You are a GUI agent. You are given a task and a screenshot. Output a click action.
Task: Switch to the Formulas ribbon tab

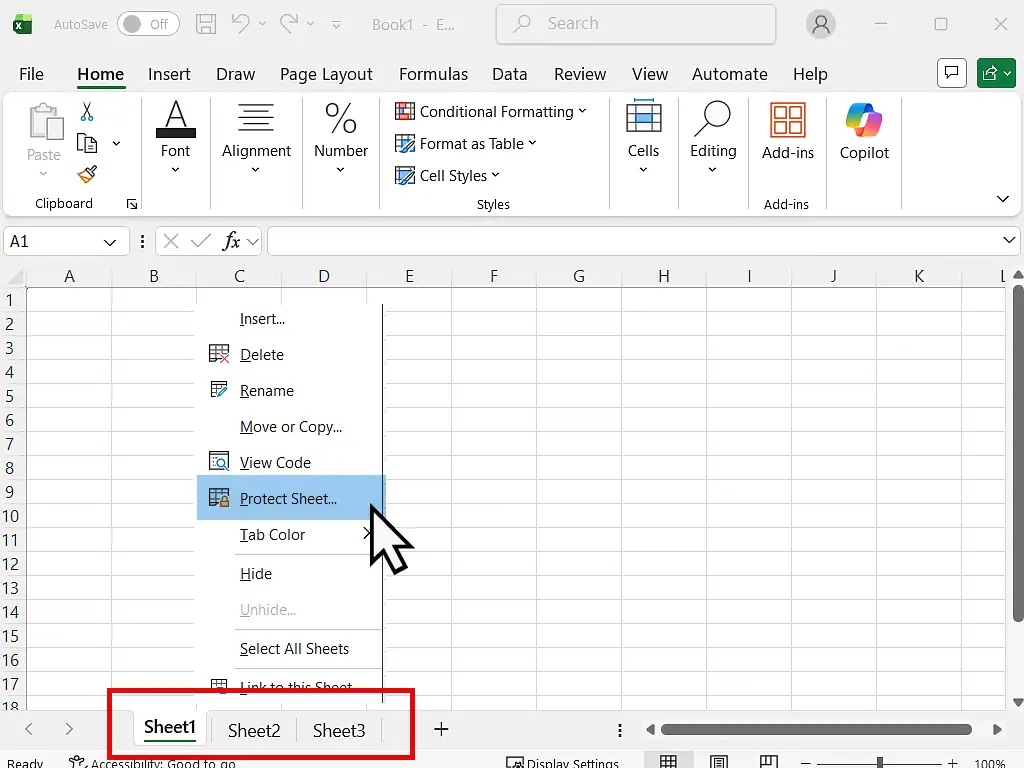click(x=433, y=73)
